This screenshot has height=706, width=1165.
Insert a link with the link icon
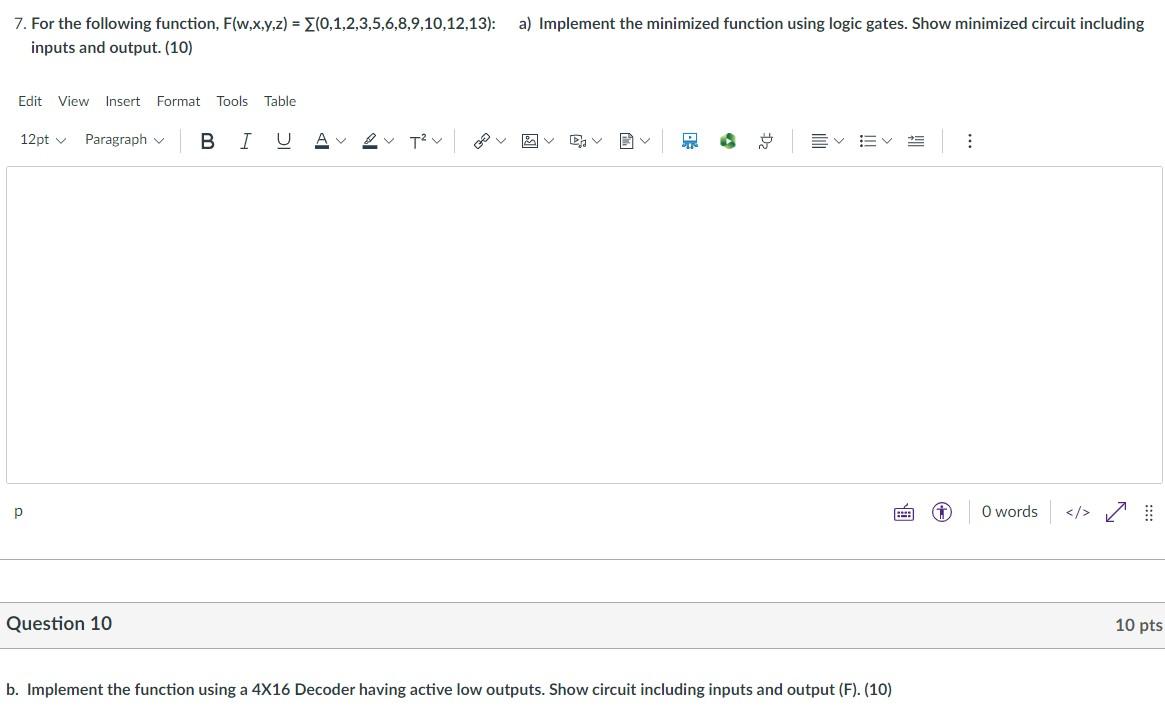[x=483, y=140]
